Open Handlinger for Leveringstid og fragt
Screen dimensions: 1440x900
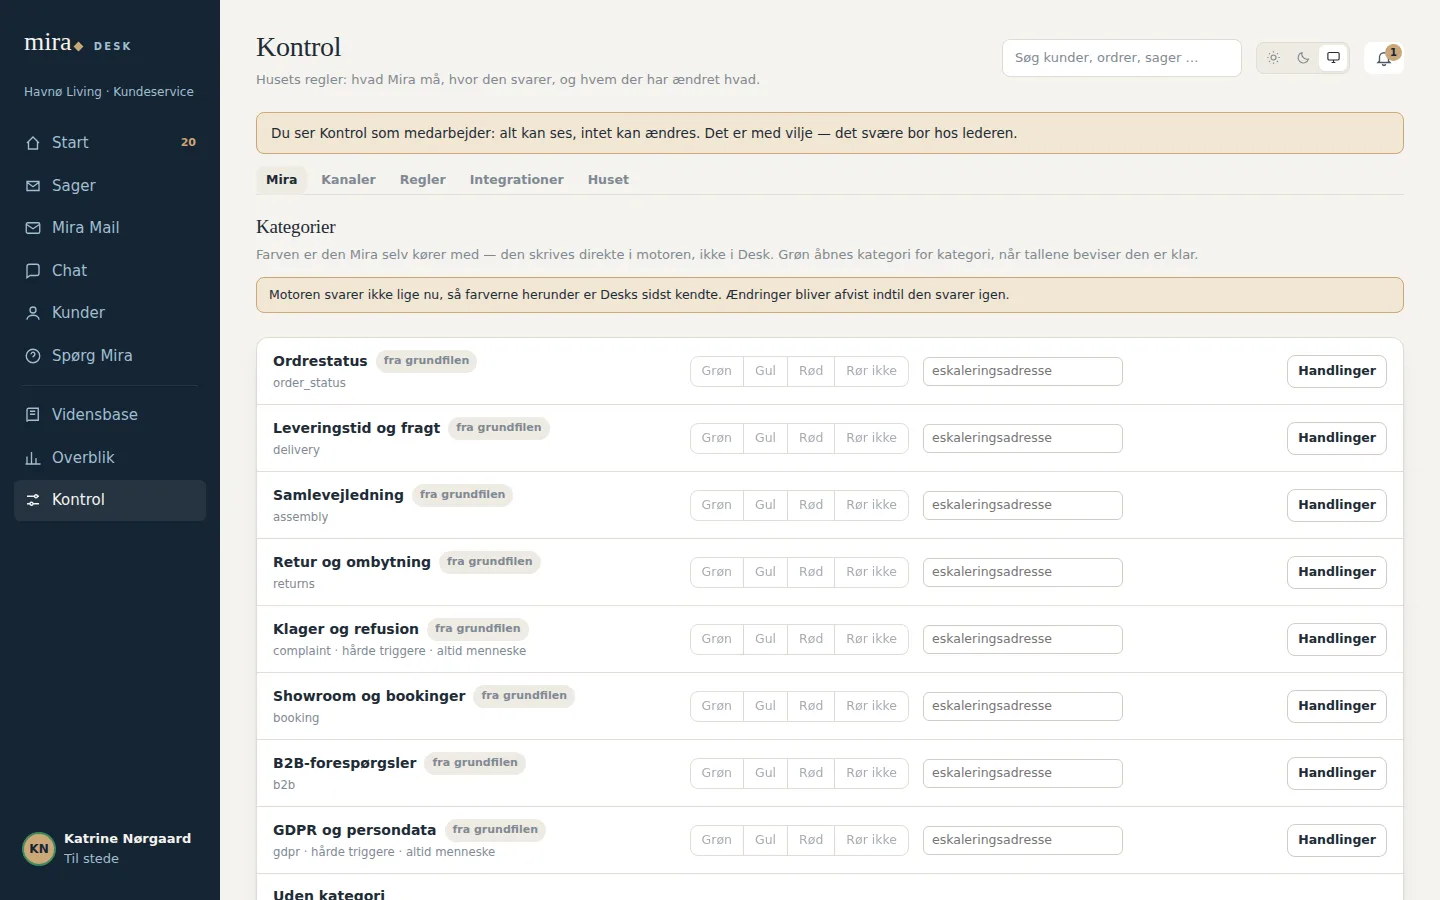click(1337, 438)
